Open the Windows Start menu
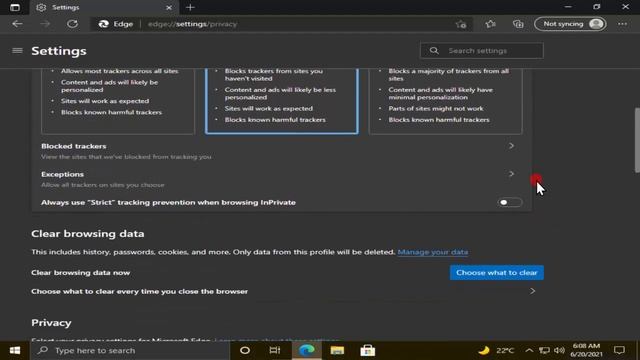The width and height of the screenshot is (640, 360). pyautogui.click(x=15, y=351)
